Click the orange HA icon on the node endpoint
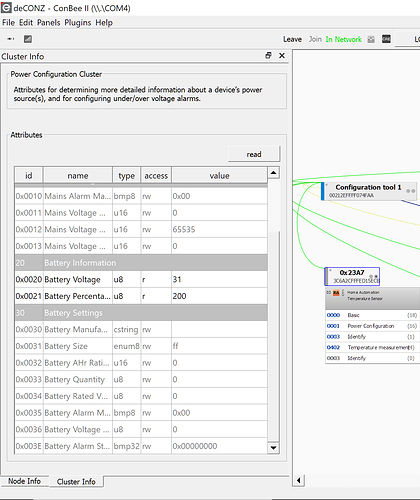The image size is (420, 500). tap(336, 293)
